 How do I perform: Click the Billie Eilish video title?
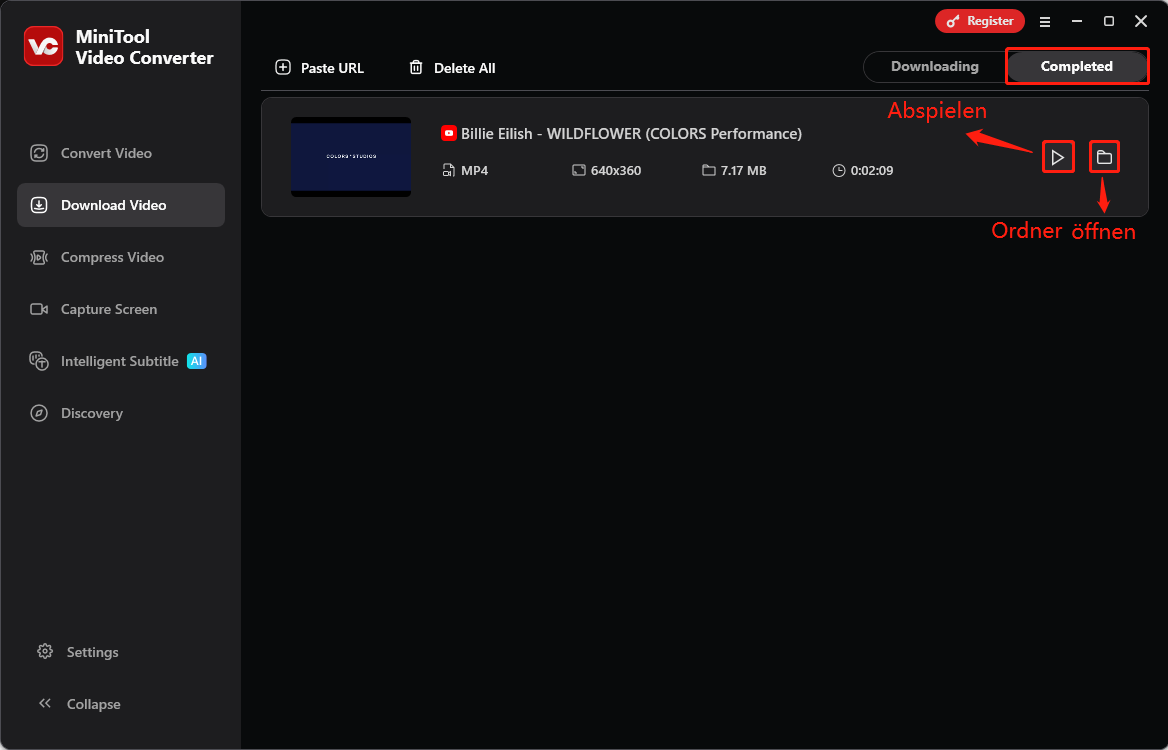pyautogui.click(x=630, y=133)
